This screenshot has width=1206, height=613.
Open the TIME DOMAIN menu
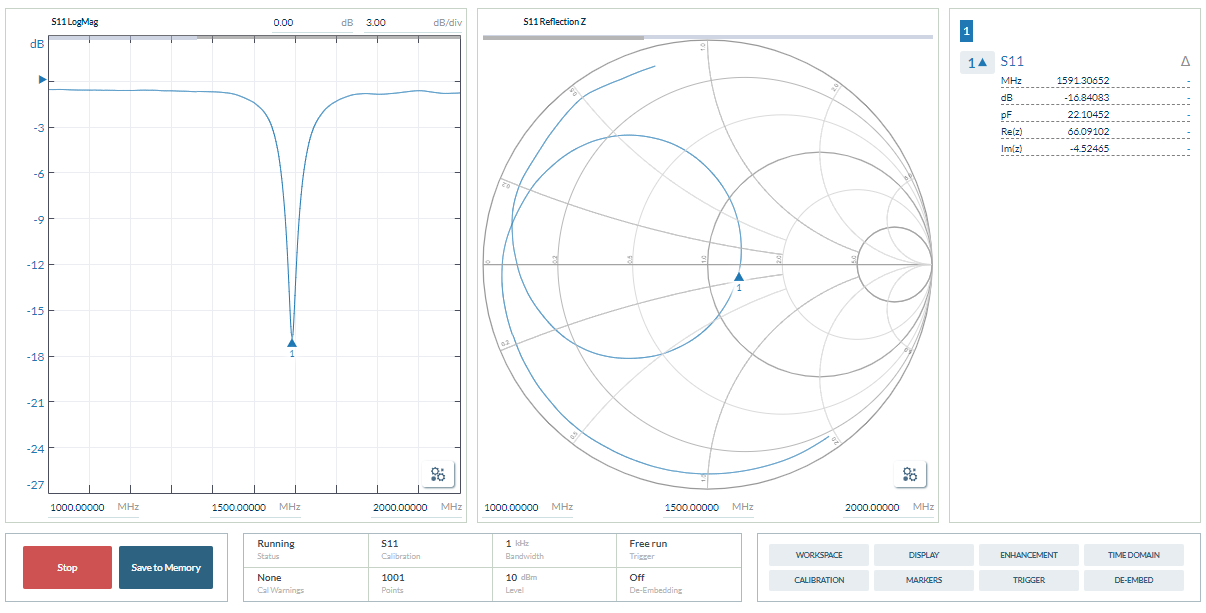1134,555
